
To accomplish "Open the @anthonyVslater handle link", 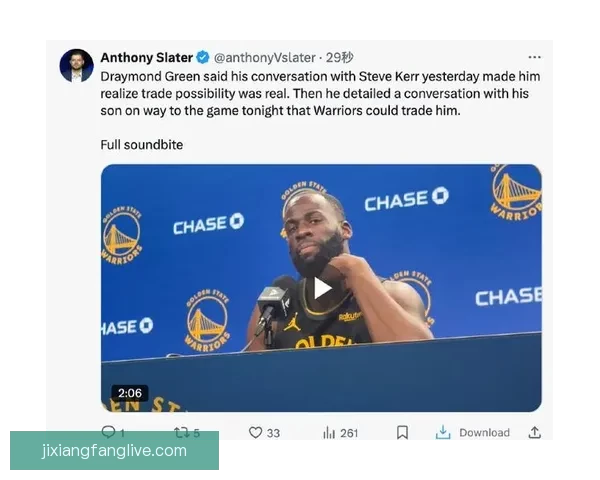I will (265, 58).
